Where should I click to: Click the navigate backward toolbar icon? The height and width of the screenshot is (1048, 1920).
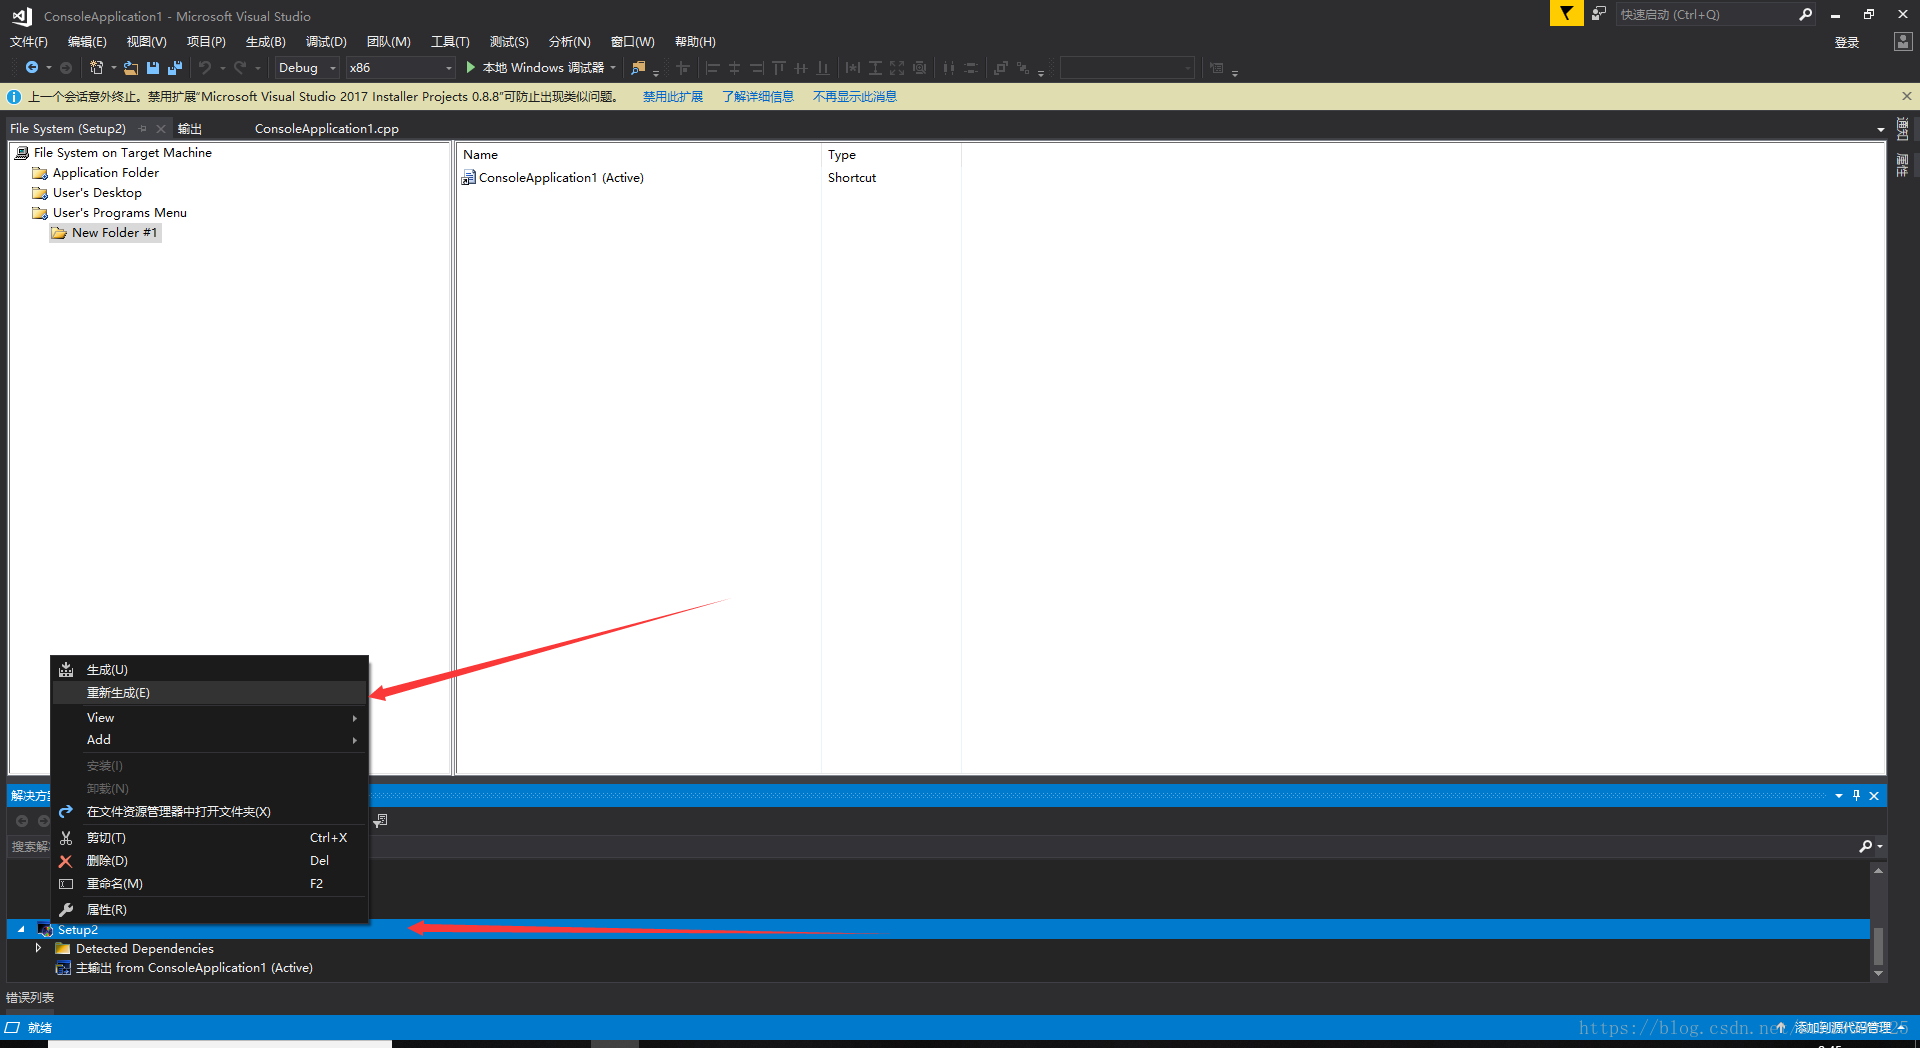click(x=32, y=68)
